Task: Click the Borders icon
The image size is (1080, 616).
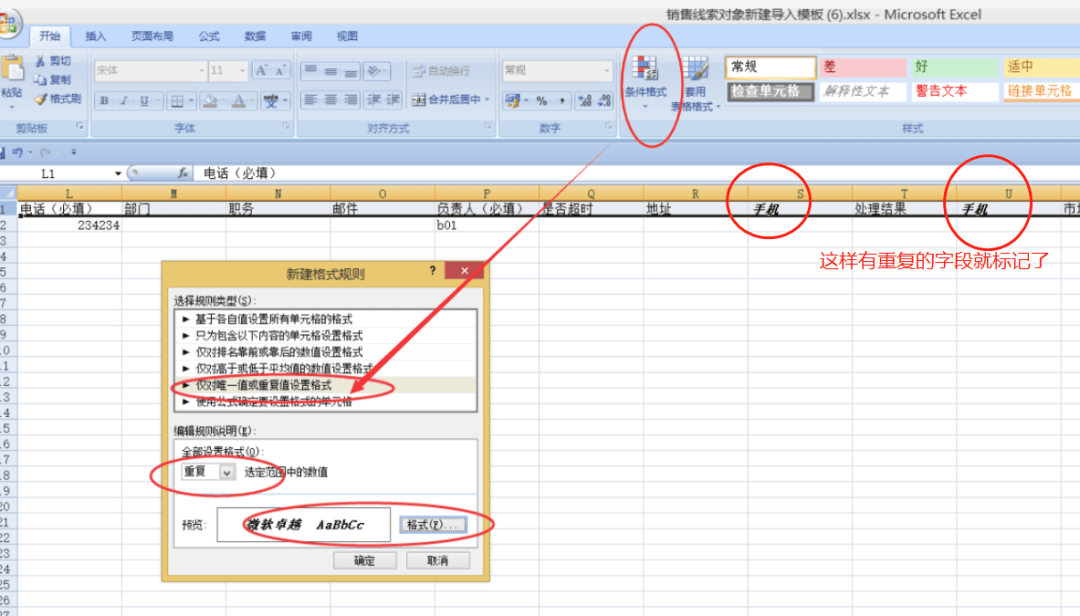Action: (178, 101)
